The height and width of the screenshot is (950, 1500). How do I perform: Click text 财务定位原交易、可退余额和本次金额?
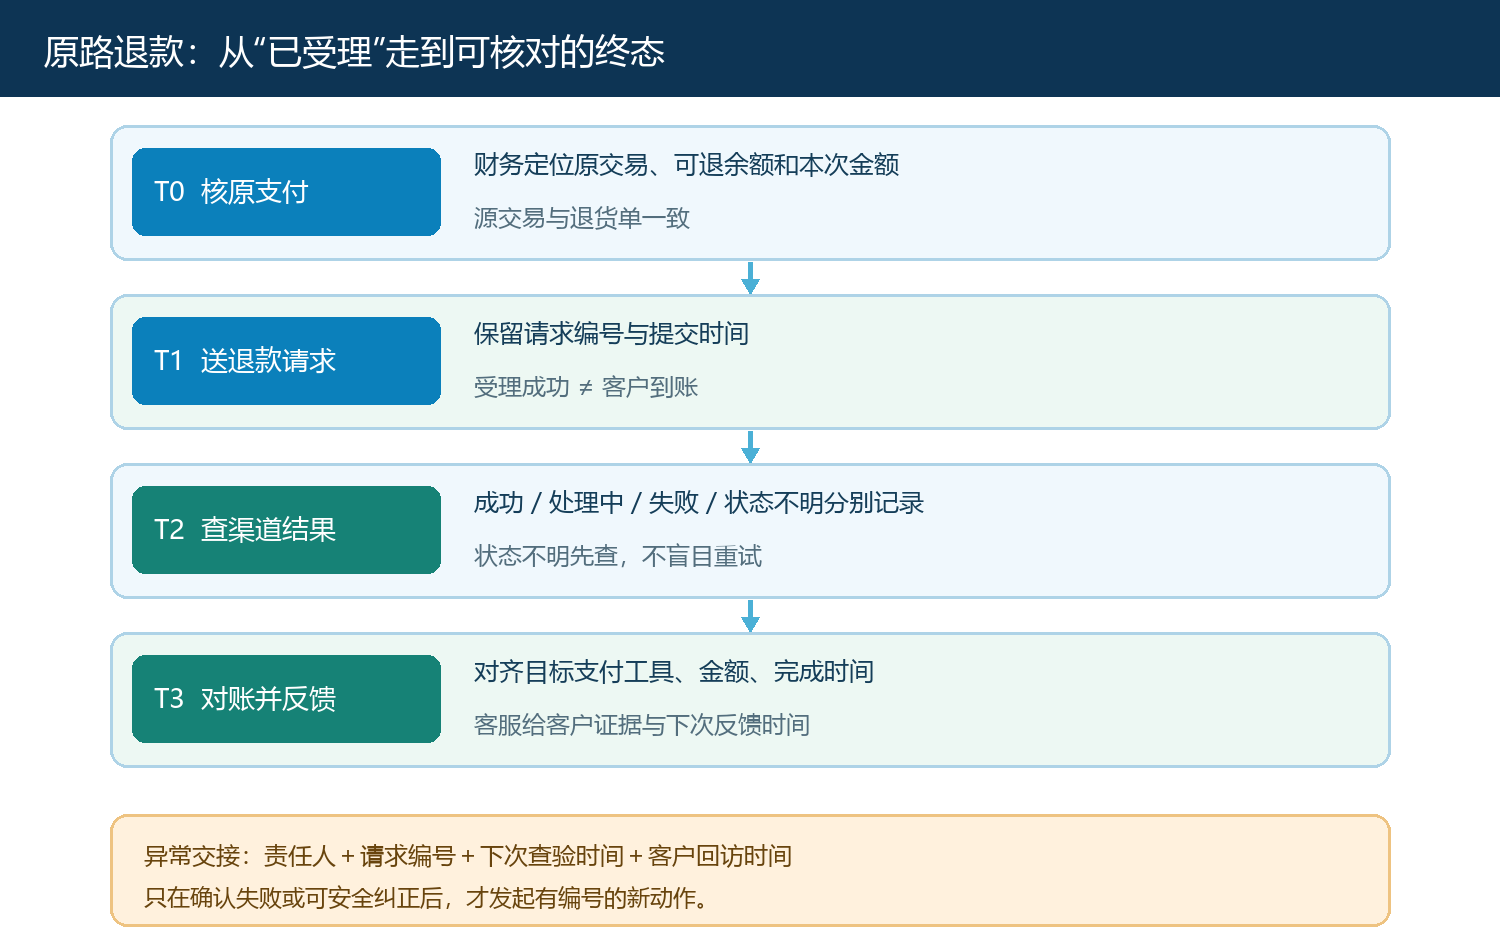686,165
